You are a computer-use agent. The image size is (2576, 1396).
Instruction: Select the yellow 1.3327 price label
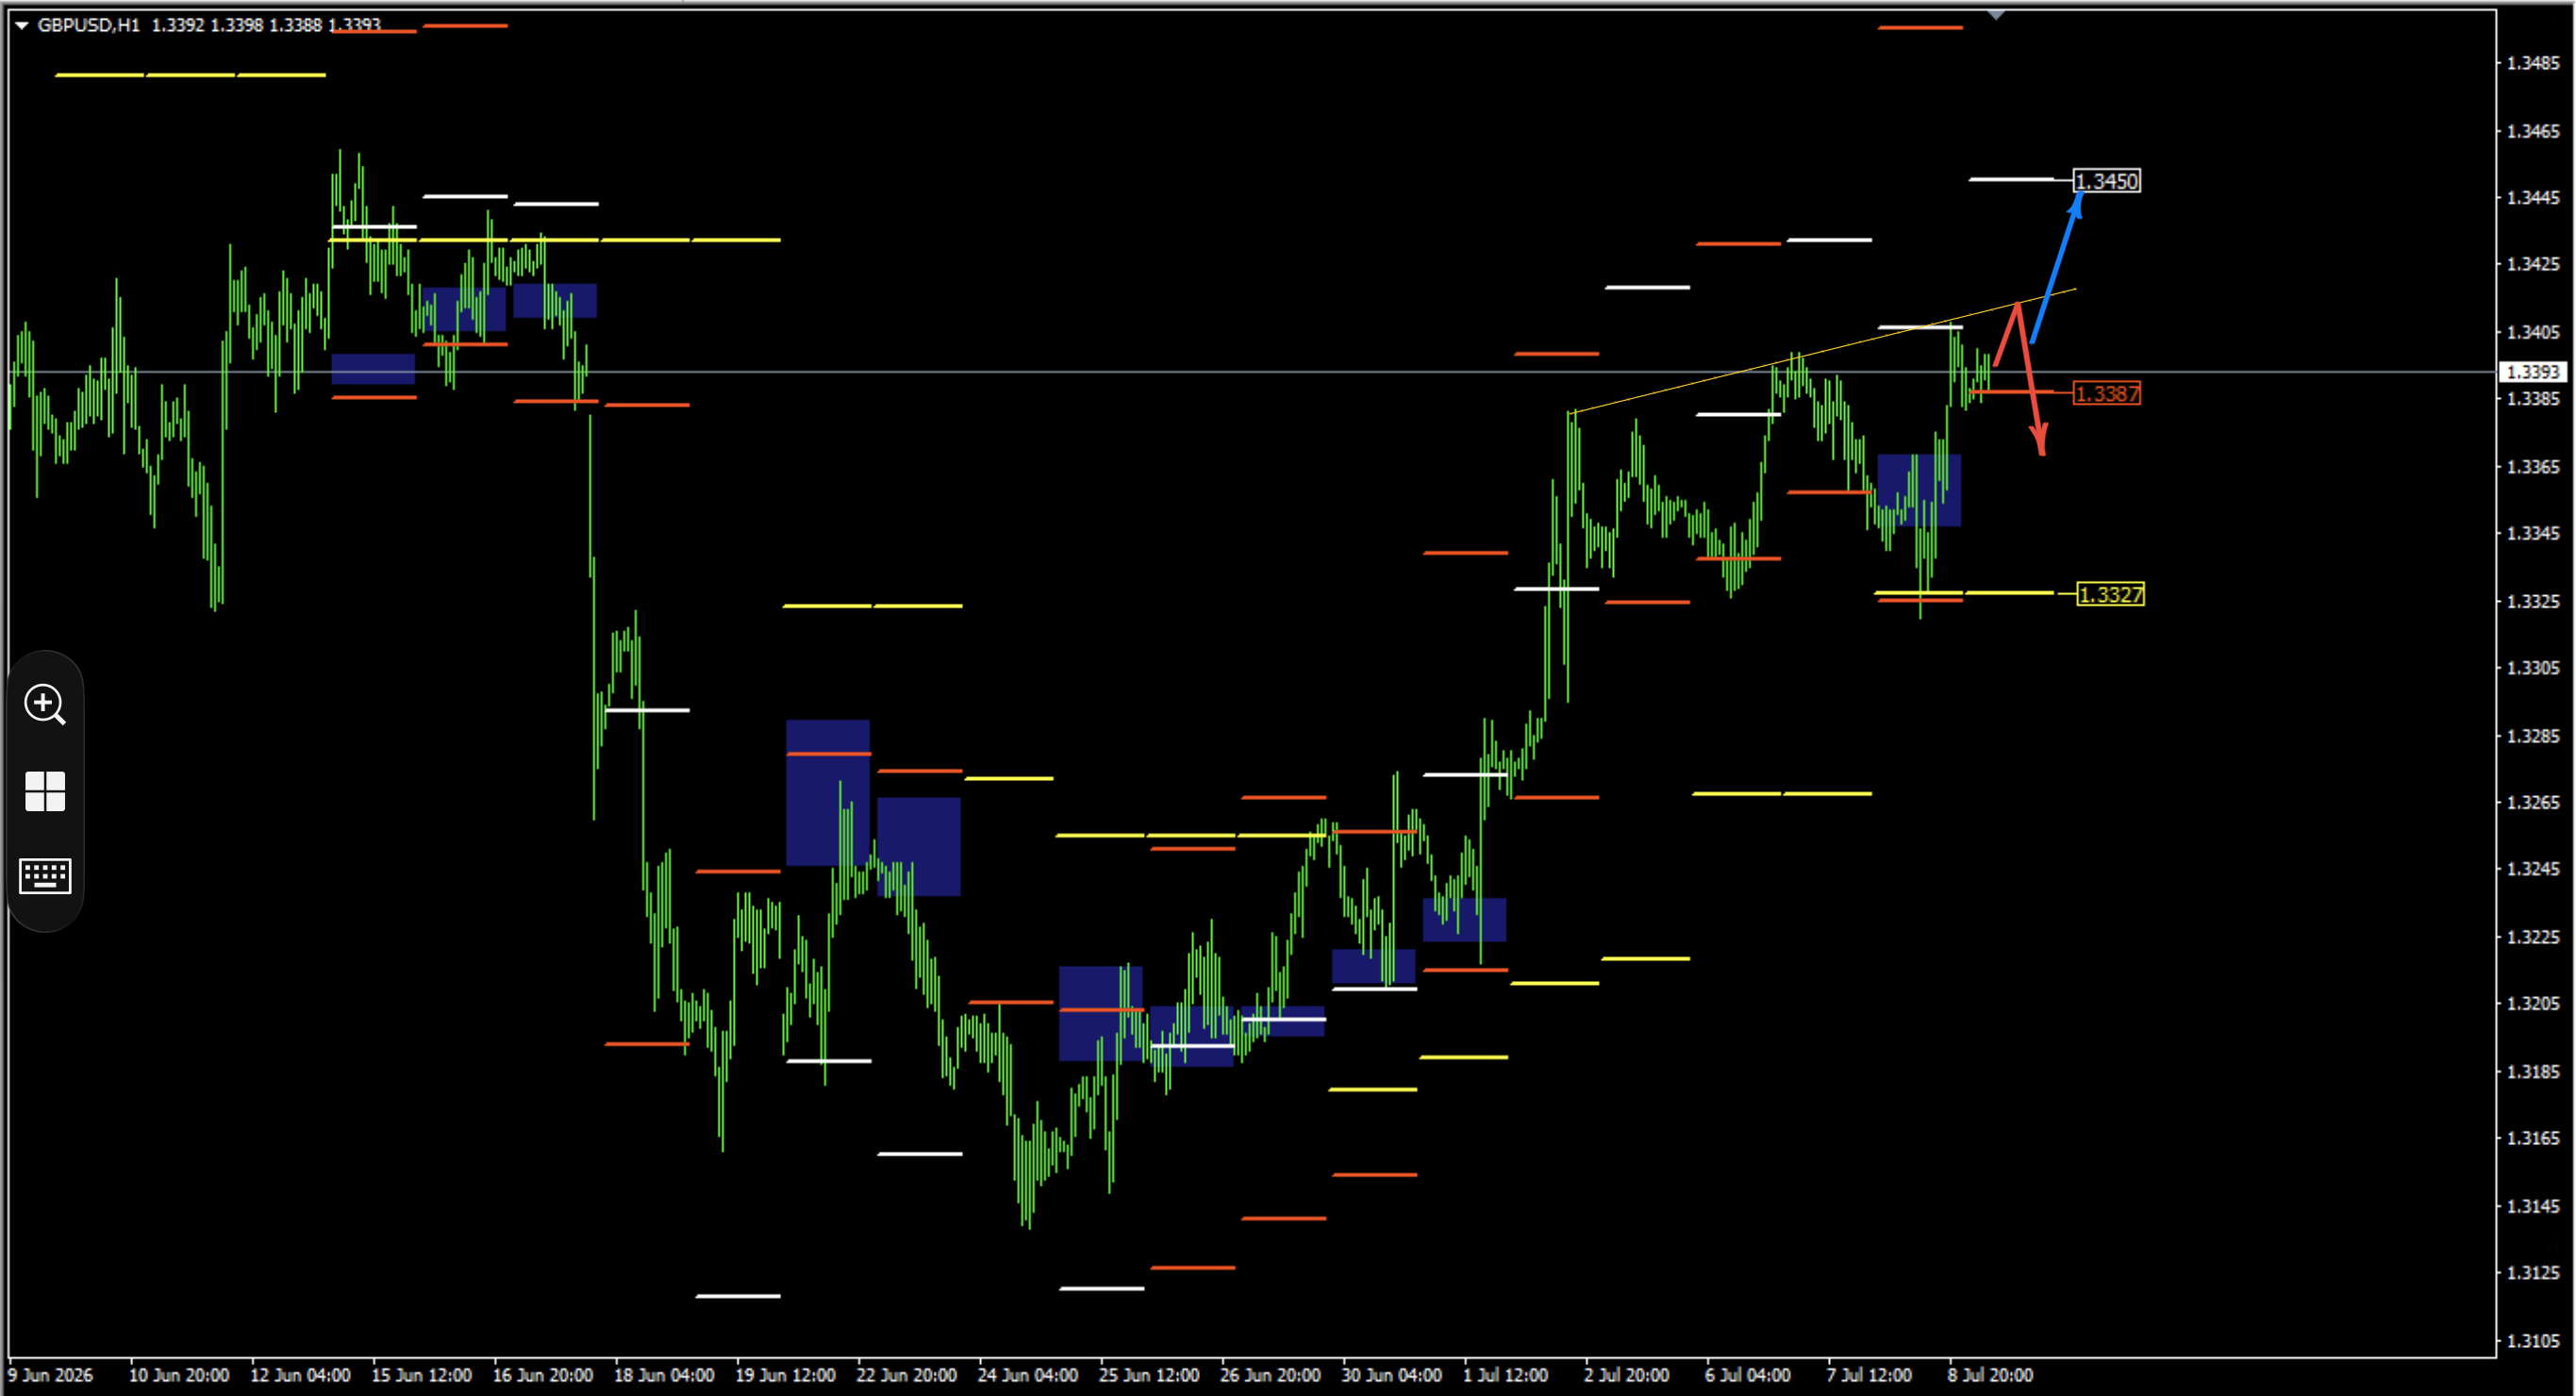click(2110, 595)
